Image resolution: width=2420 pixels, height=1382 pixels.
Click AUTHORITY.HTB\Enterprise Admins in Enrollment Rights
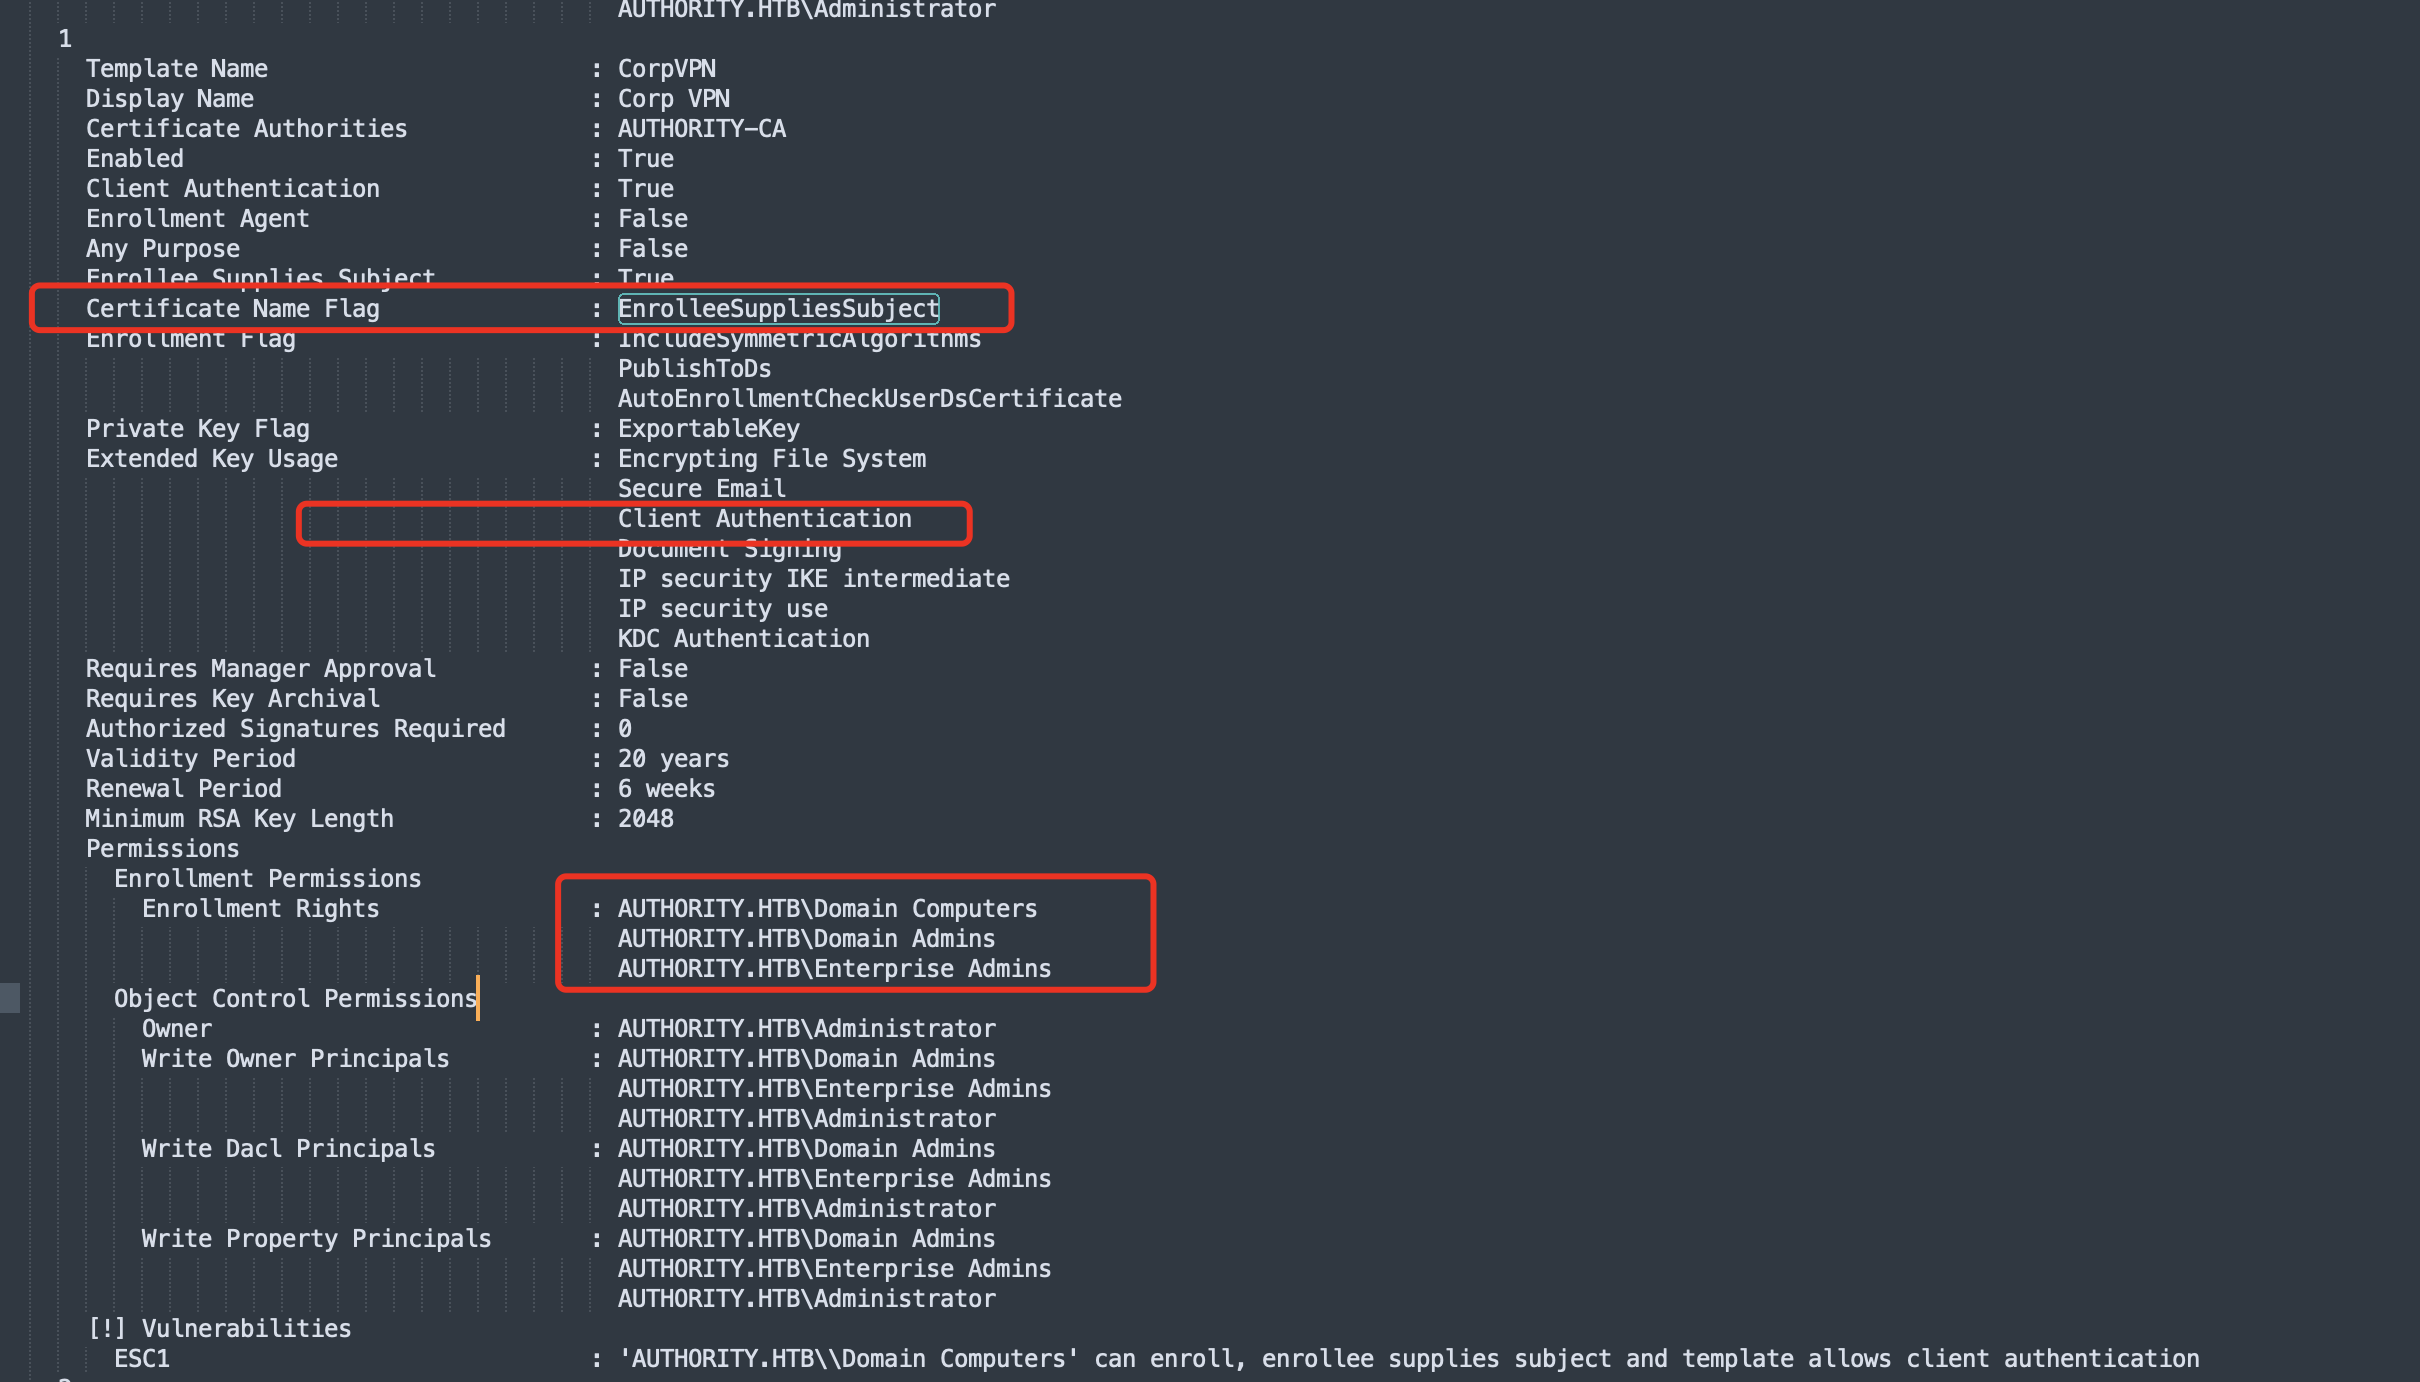point(834,969)
